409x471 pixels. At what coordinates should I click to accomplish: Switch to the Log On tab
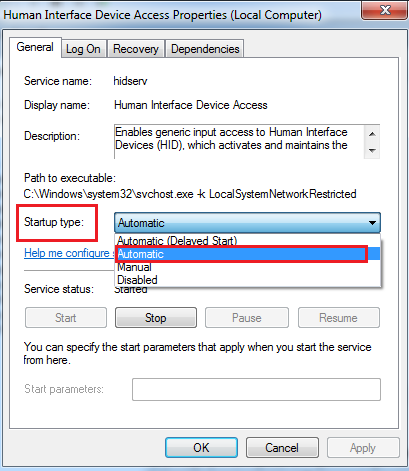click(x=83, y=49)
